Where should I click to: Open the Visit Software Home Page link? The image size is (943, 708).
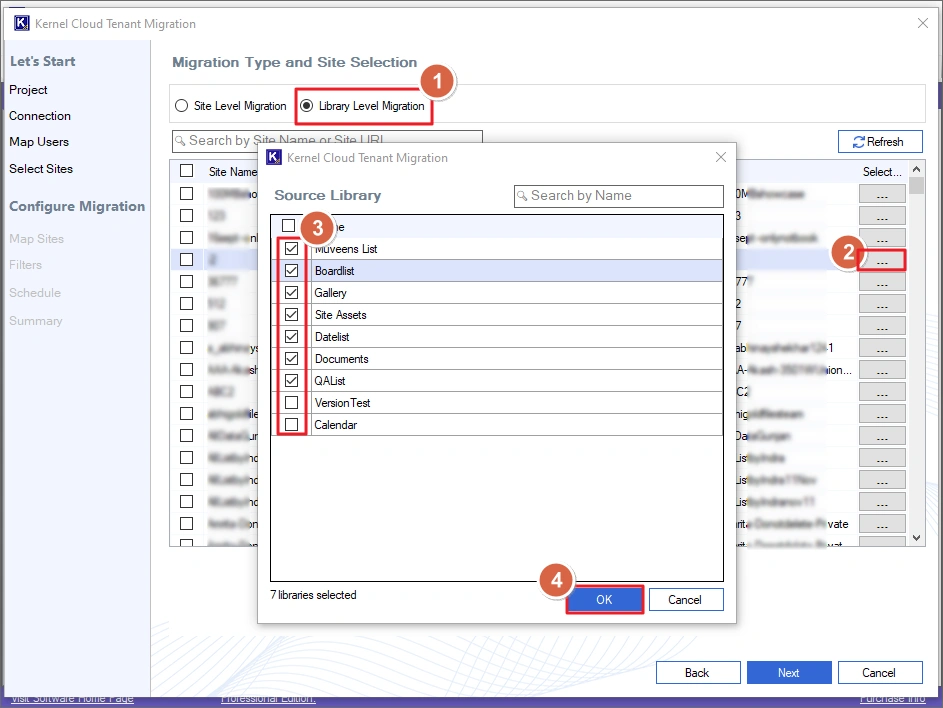pyautogui.click(x=71, y=699)
